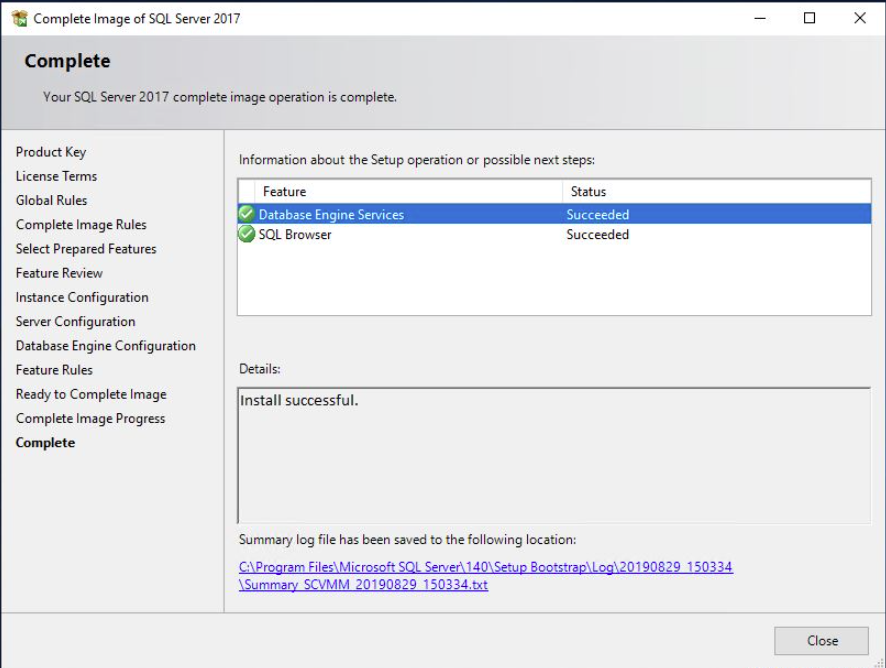
Task: Click the SQL Server setup title bar icon
Action: pyautogui.click(x=19, y=18)
